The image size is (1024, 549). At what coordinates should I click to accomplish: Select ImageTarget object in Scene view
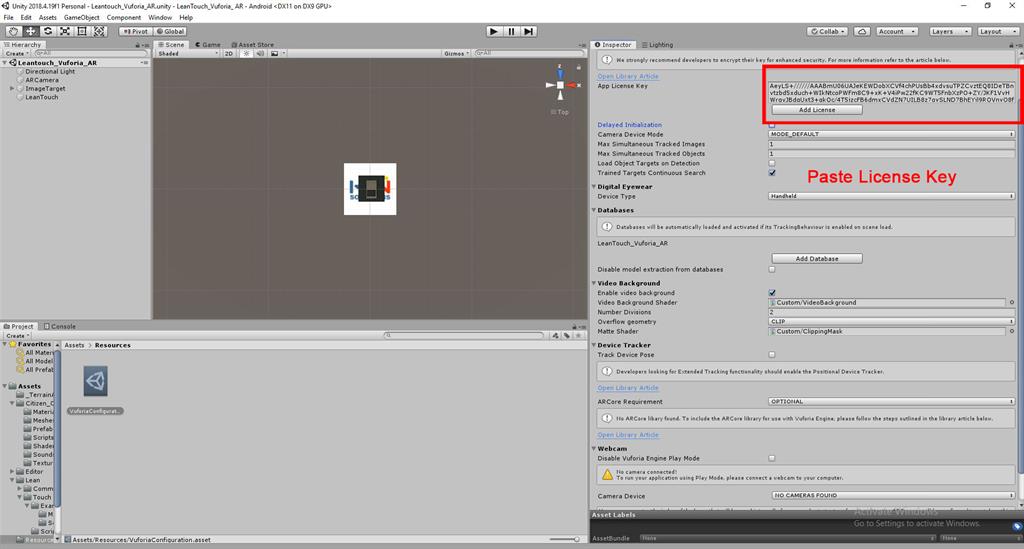[x=370, y=189]
